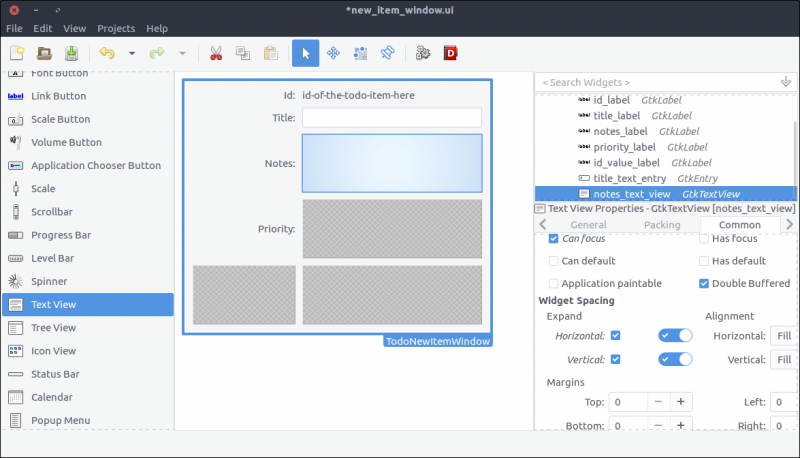The height and width of the screenshot is (458, 800).
Task: Click the Cut scissors icon
Action: (x=216, y=53)
